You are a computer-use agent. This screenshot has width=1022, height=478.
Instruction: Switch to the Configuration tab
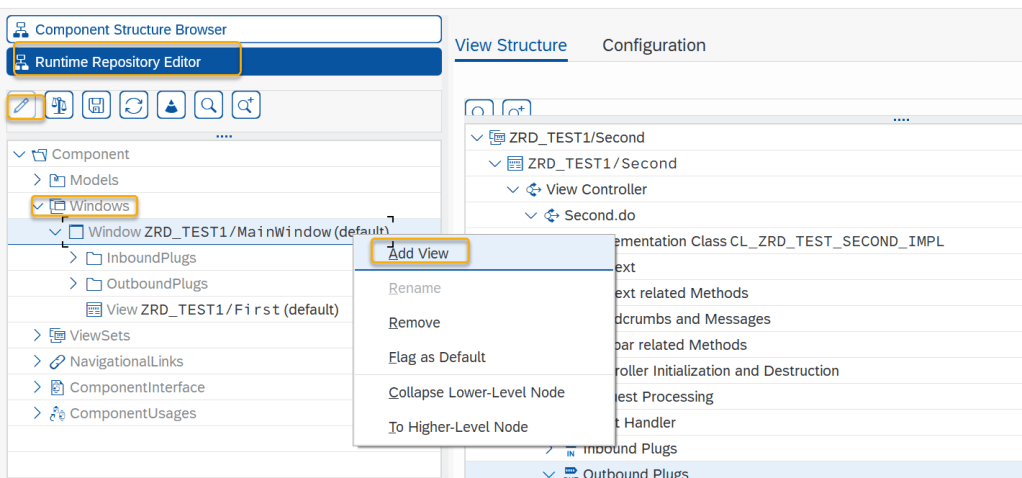(x=654, y=45)
